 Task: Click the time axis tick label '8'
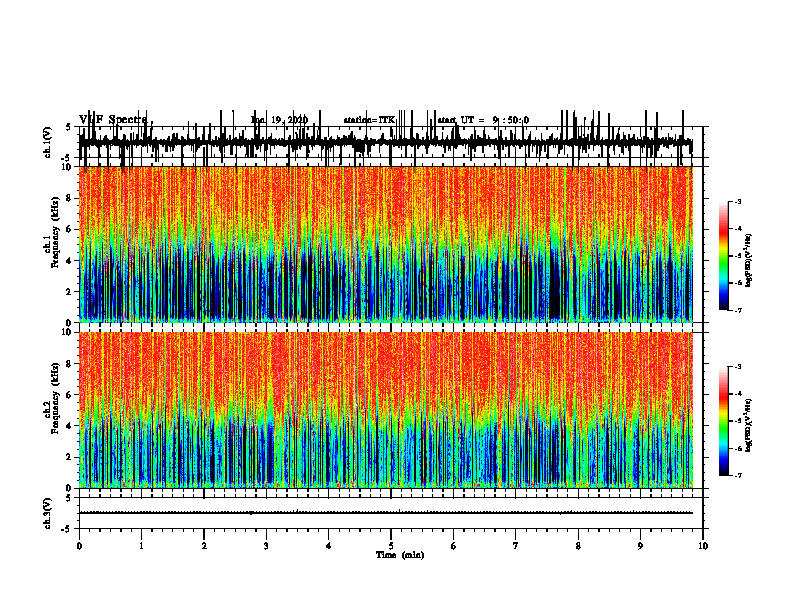[578, 546]
